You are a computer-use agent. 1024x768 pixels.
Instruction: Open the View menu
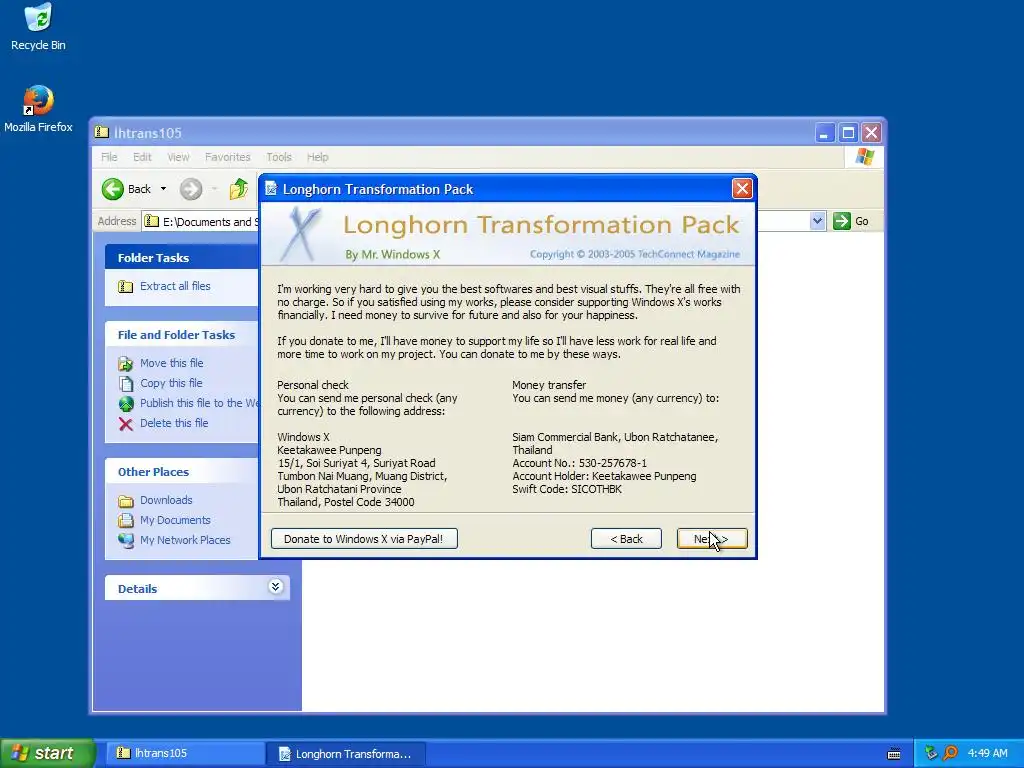(178, 157)
